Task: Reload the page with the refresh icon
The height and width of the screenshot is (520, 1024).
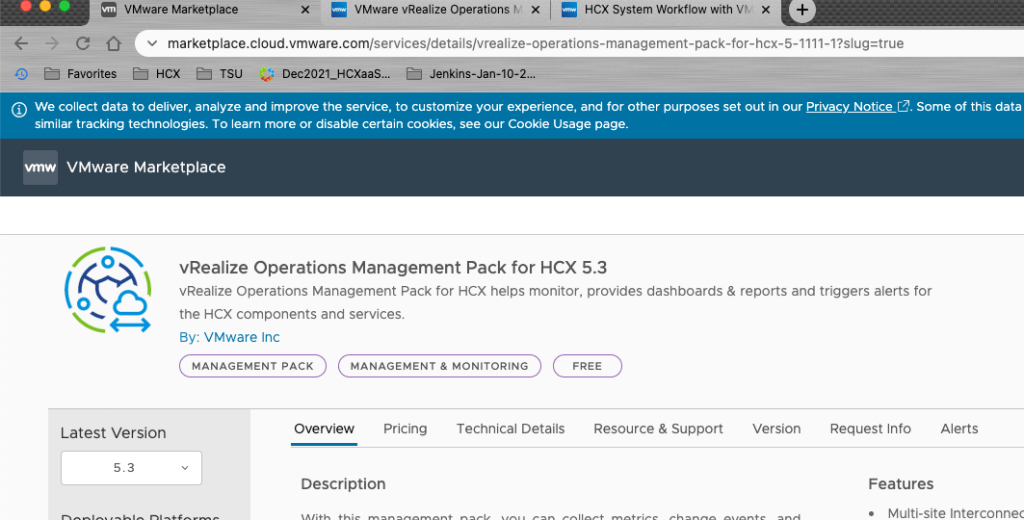Action: [83, 44]
